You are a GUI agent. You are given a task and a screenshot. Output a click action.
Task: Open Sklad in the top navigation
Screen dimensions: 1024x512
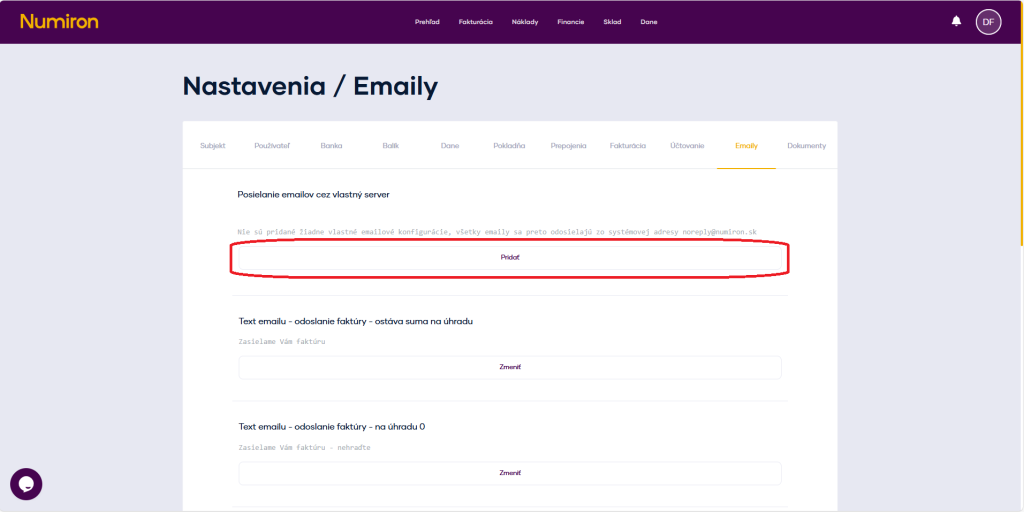click(612, 22)
